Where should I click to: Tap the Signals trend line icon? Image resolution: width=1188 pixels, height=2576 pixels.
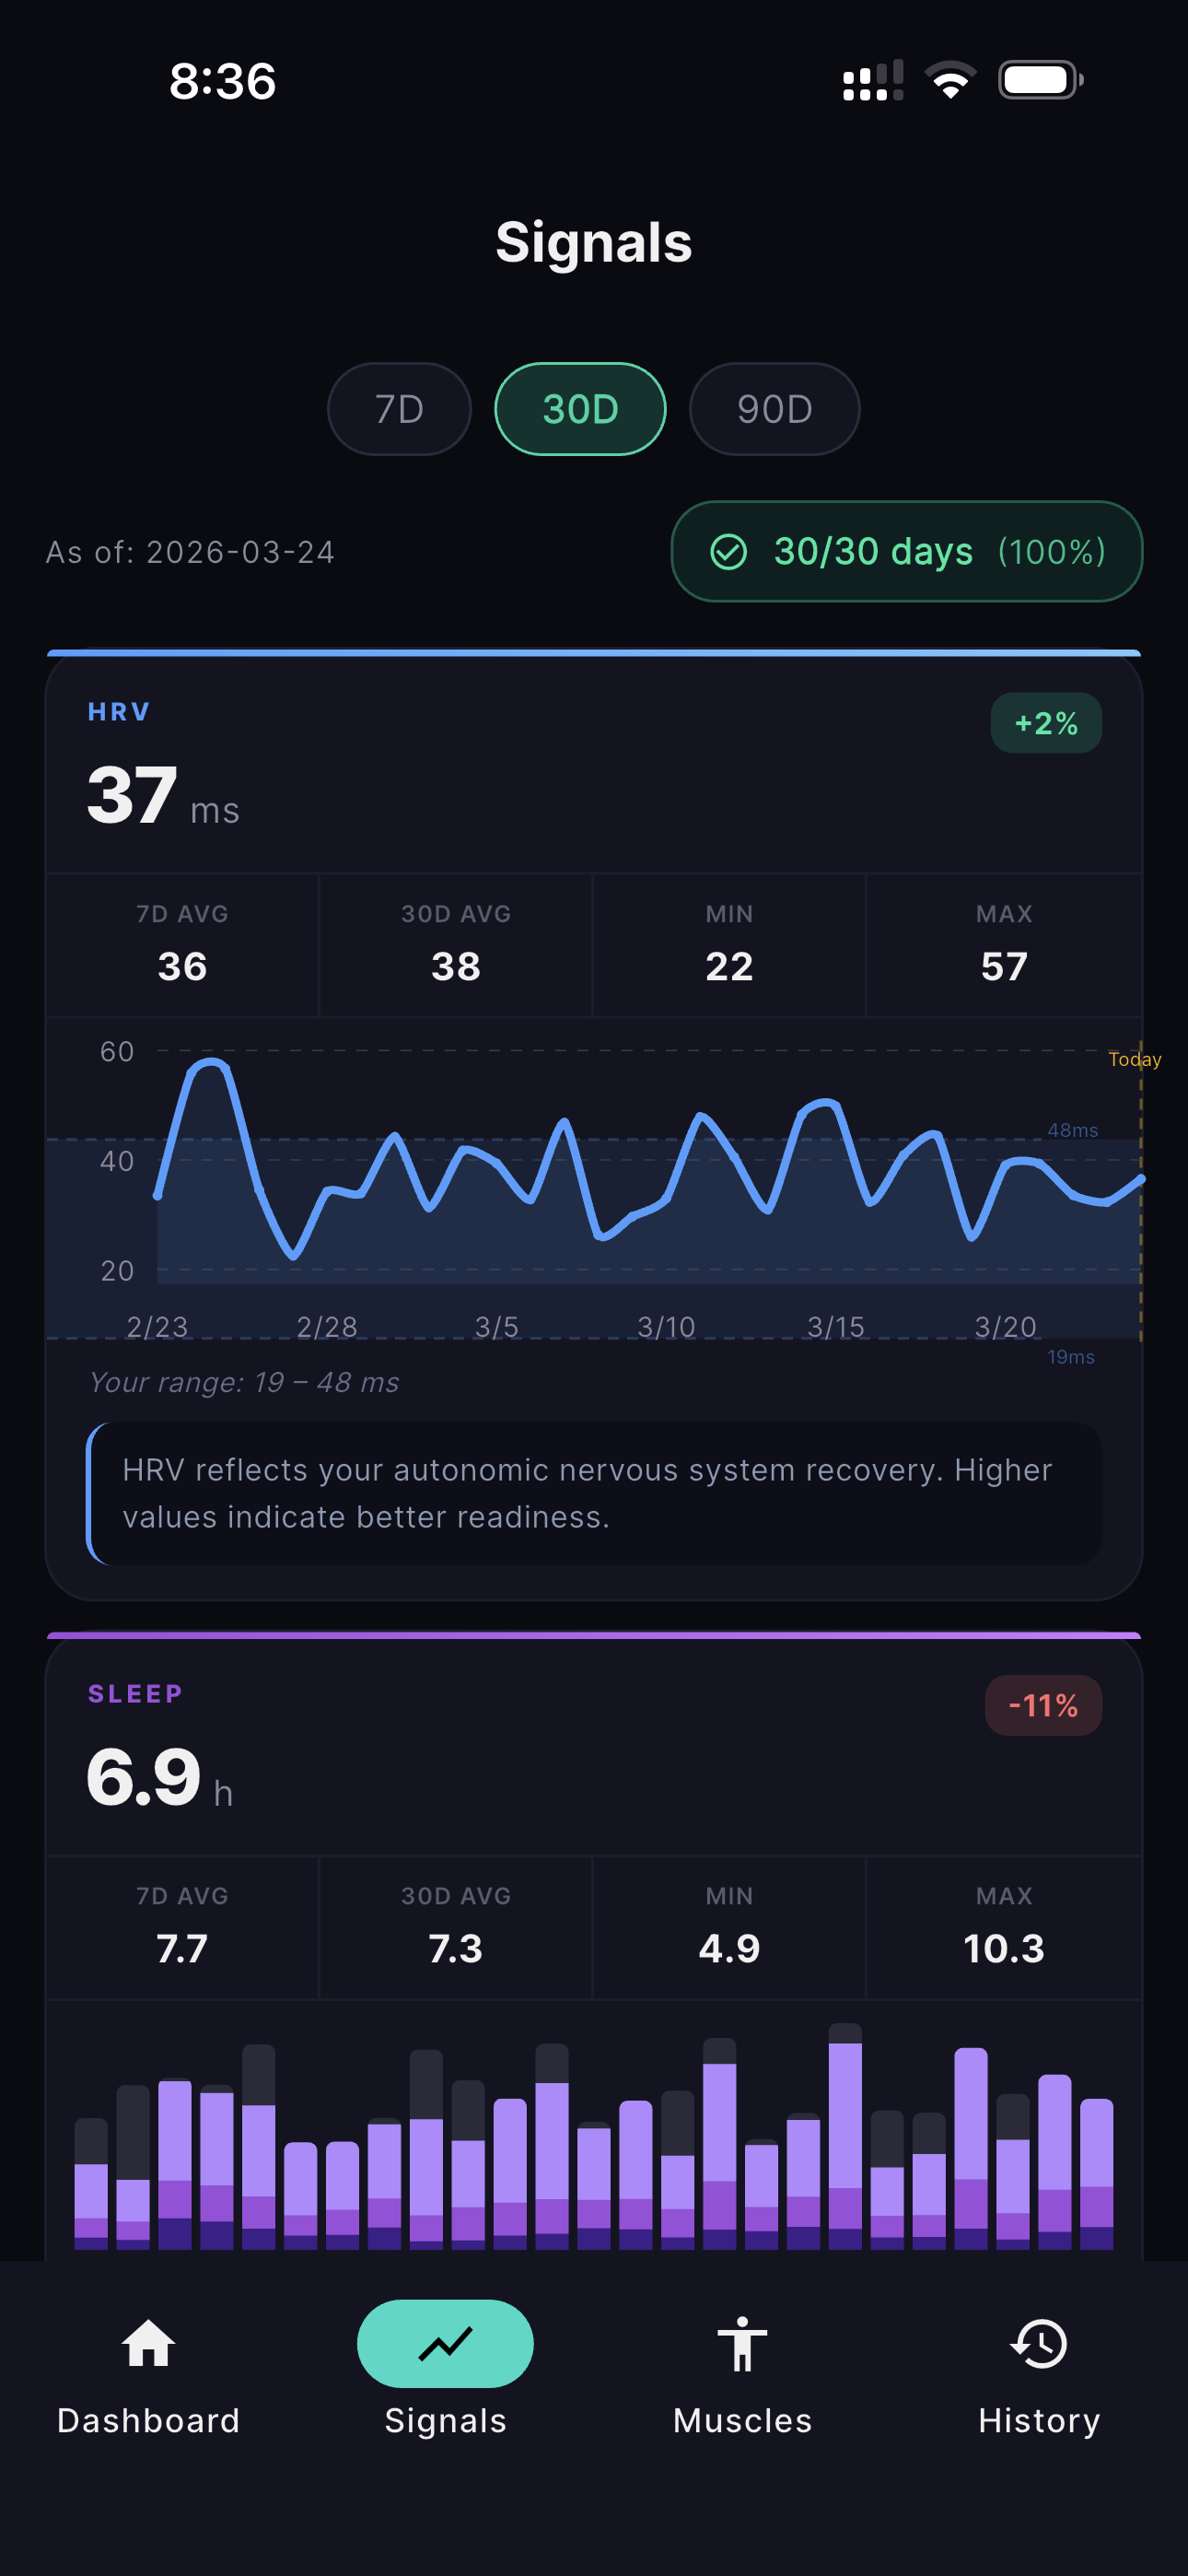coord(445,2343)
